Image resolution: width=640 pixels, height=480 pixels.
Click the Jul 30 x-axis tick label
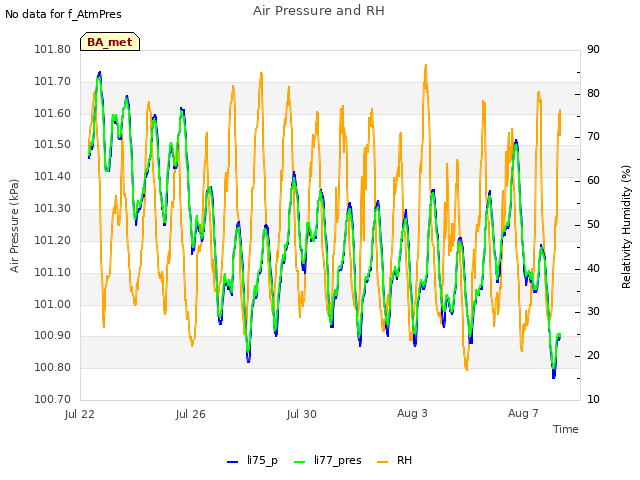[302, 414]
